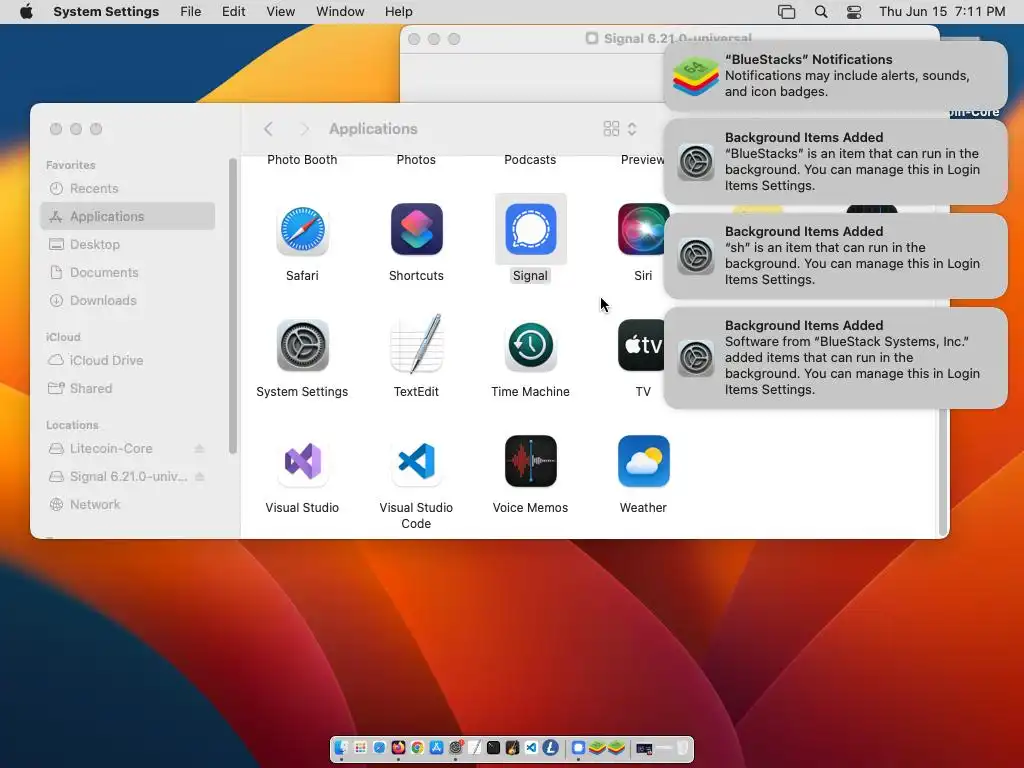
Task: Open the Safari app in Applications
Action: pyautogui.click(x=302, y=230)
